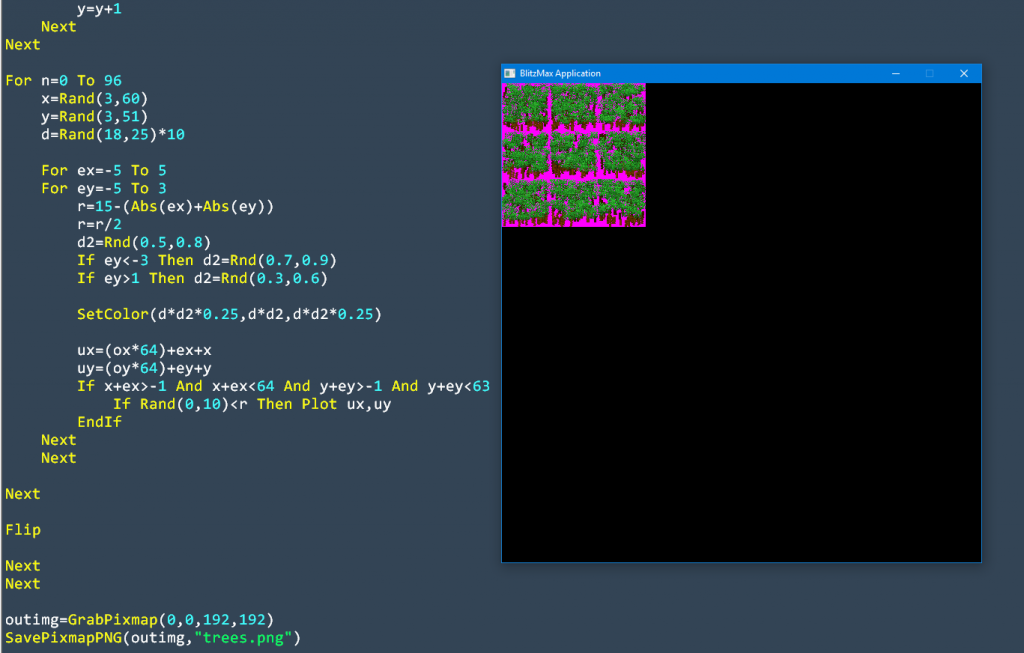The image size is (1024, 653).
Task: Click the "outimg=GrabPixmap(0,0,192,192)" line
Action: (x=140, y=620)
